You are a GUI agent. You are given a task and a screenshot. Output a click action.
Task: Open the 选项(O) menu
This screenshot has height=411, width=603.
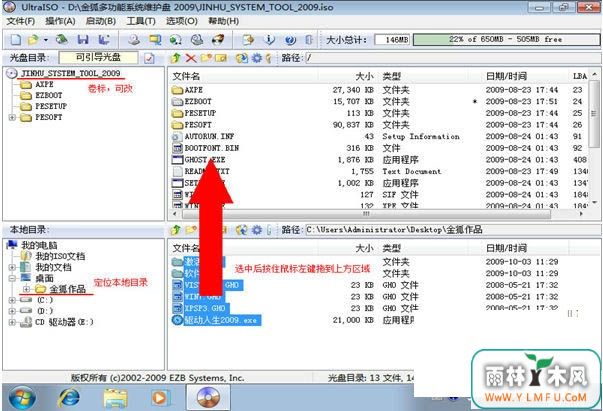pos(182,21)
